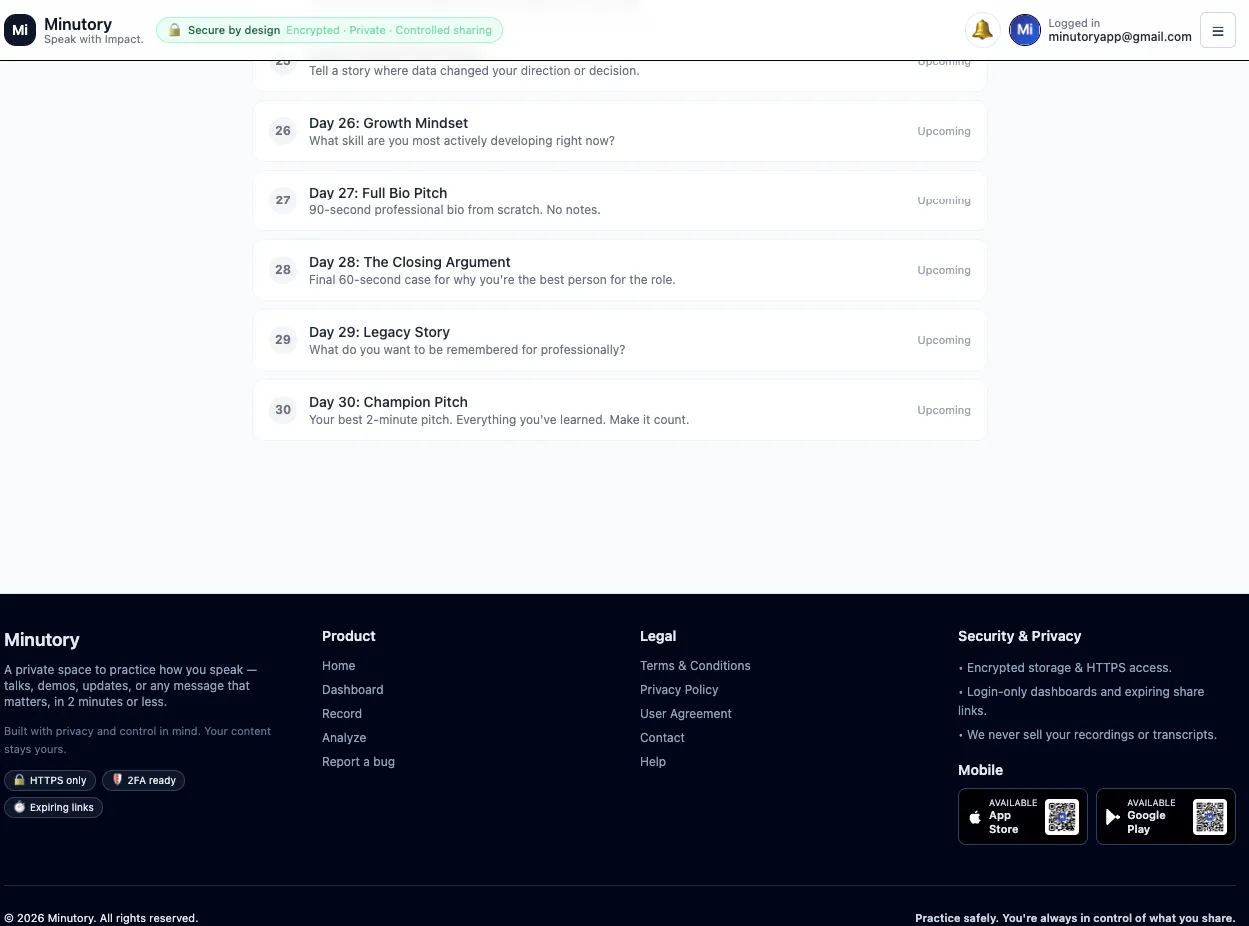1249x926 pixels.
Task: Select day number 26 circle
Action: pyautogui.click(x=283, y=131)
